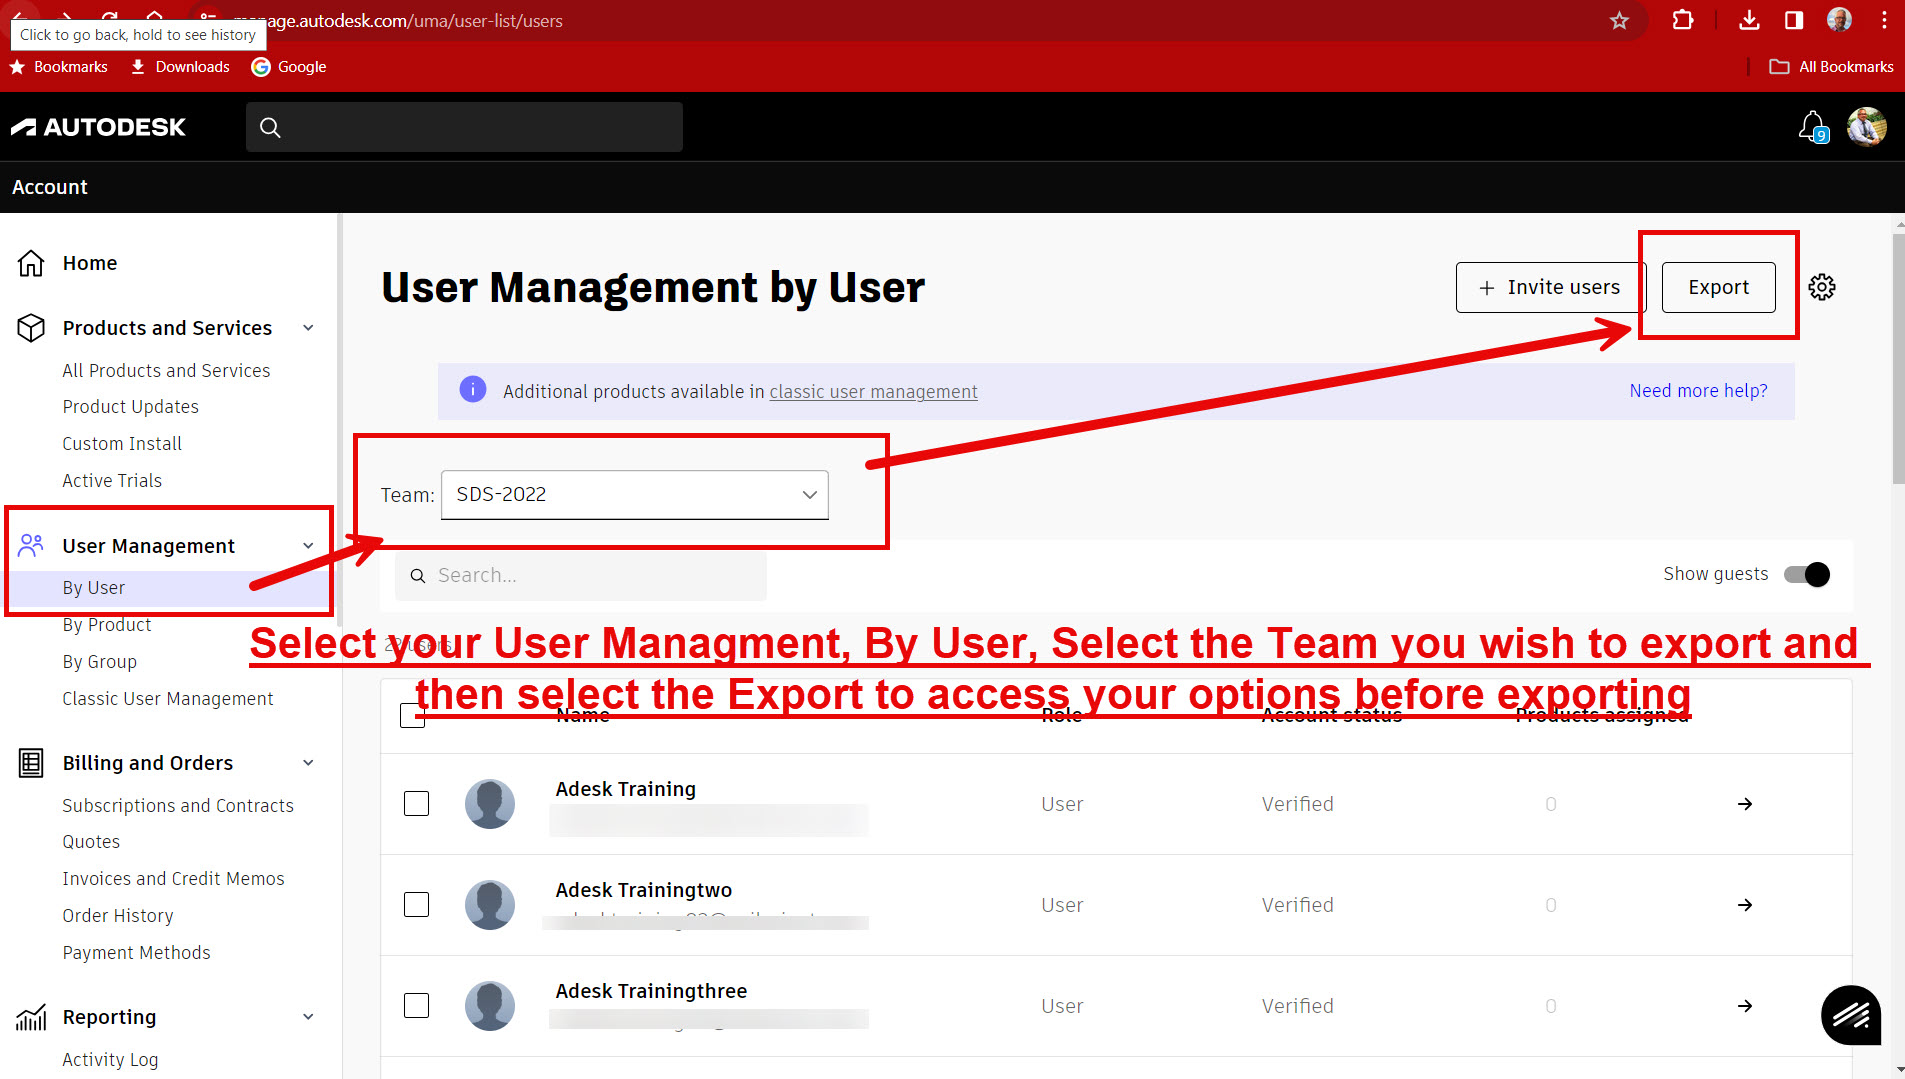Viewport: 1905px width, 1079px height.
Task: Open Payment Methods
Action: click(136, 953)
